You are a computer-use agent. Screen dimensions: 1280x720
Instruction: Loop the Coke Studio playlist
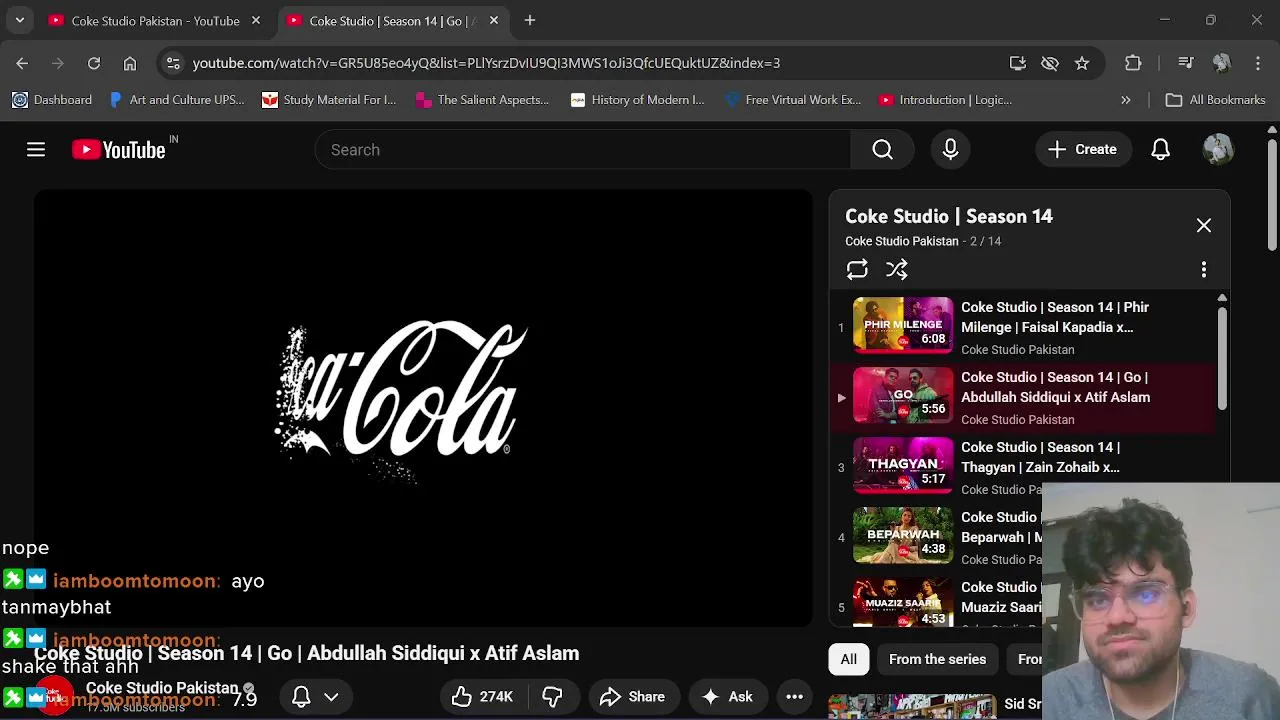(857, 270)
